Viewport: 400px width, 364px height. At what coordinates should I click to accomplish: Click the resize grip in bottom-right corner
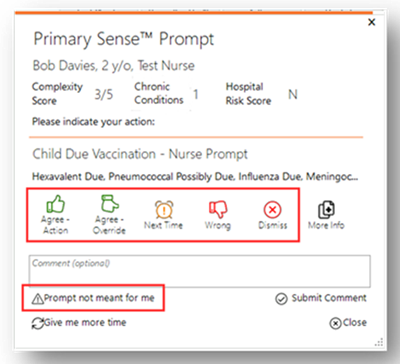click(x=379, y=342)
